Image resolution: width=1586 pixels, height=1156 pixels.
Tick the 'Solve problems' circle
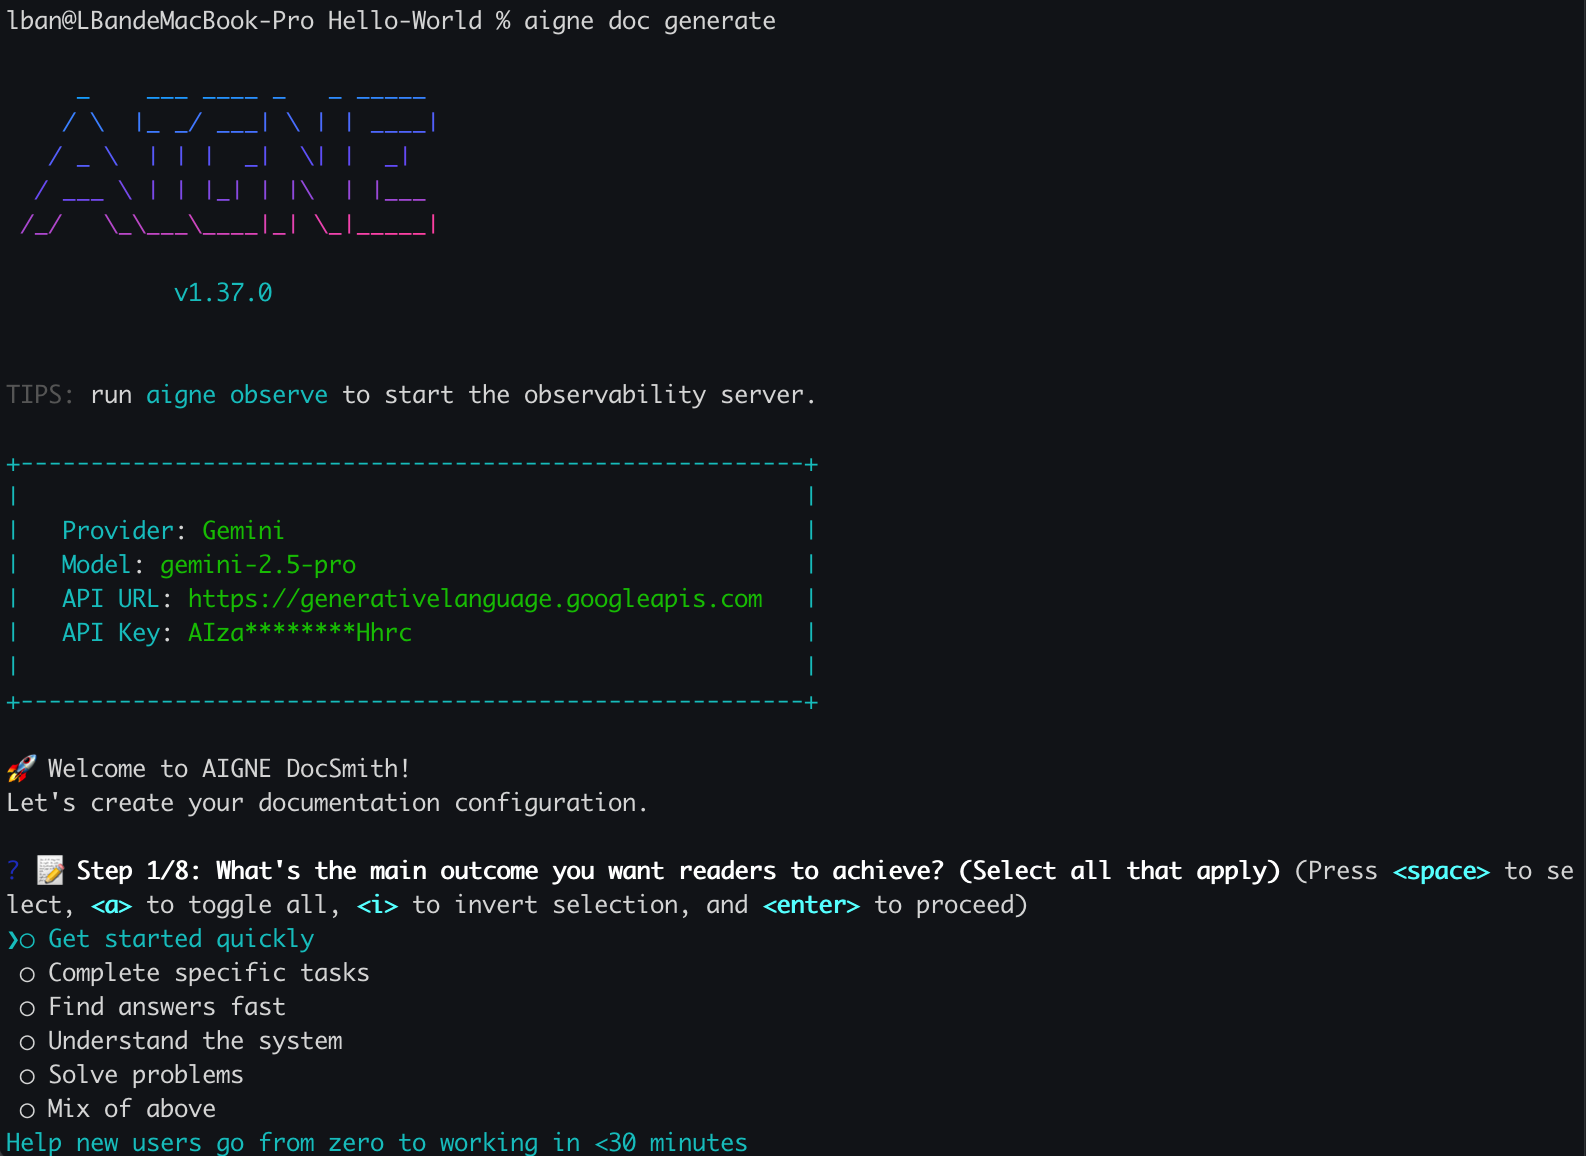(x=27, y=1076)
